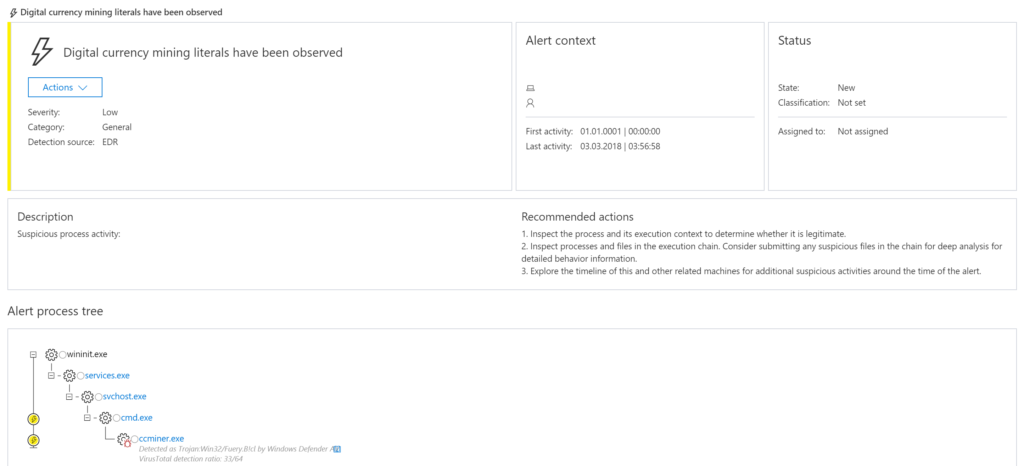Image resolution: width=1024 pixels, height=466 pixels.
Task: Collapse the services.exe tree node
Action: tap(51, 375)
